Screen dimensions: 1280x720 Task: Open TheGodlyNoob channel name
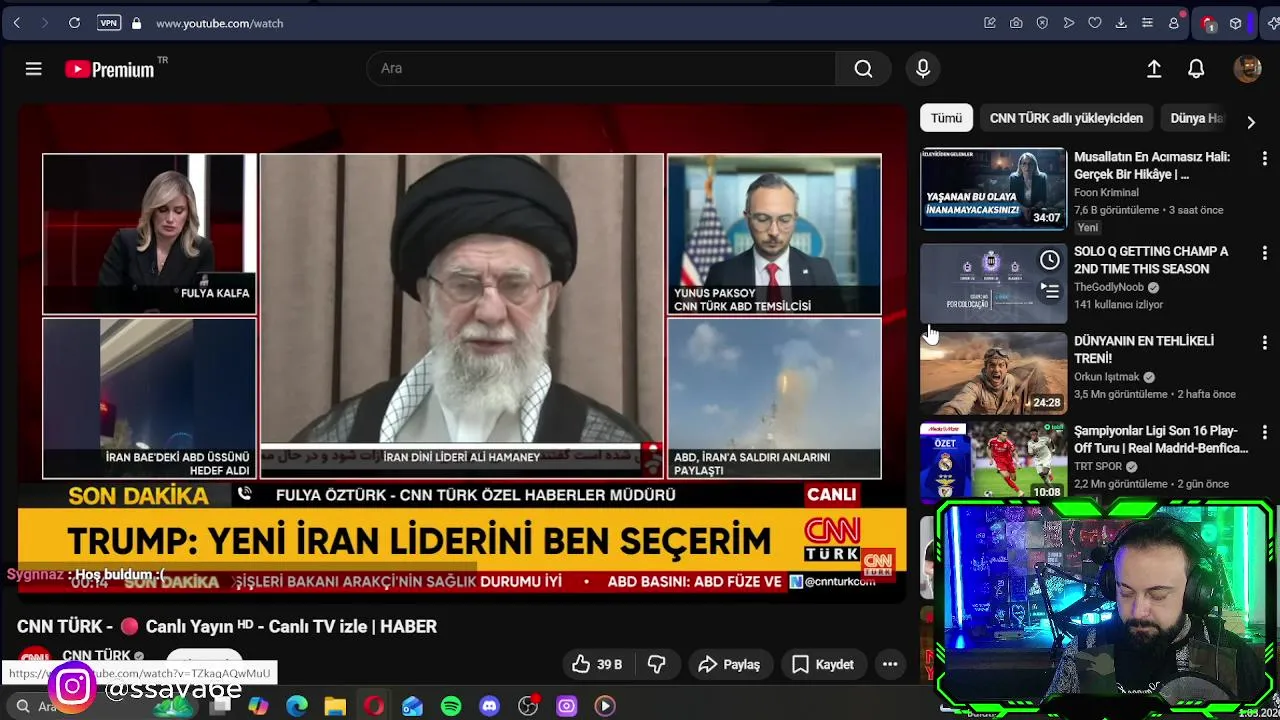(x=1109, y=287)
